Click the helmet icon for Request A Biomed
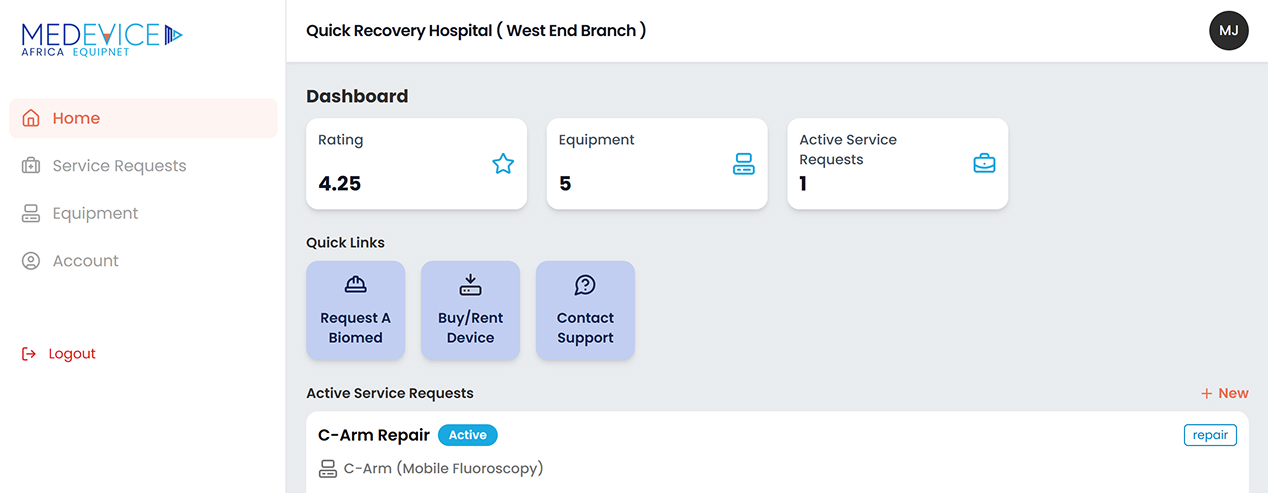 coord(355,285)
